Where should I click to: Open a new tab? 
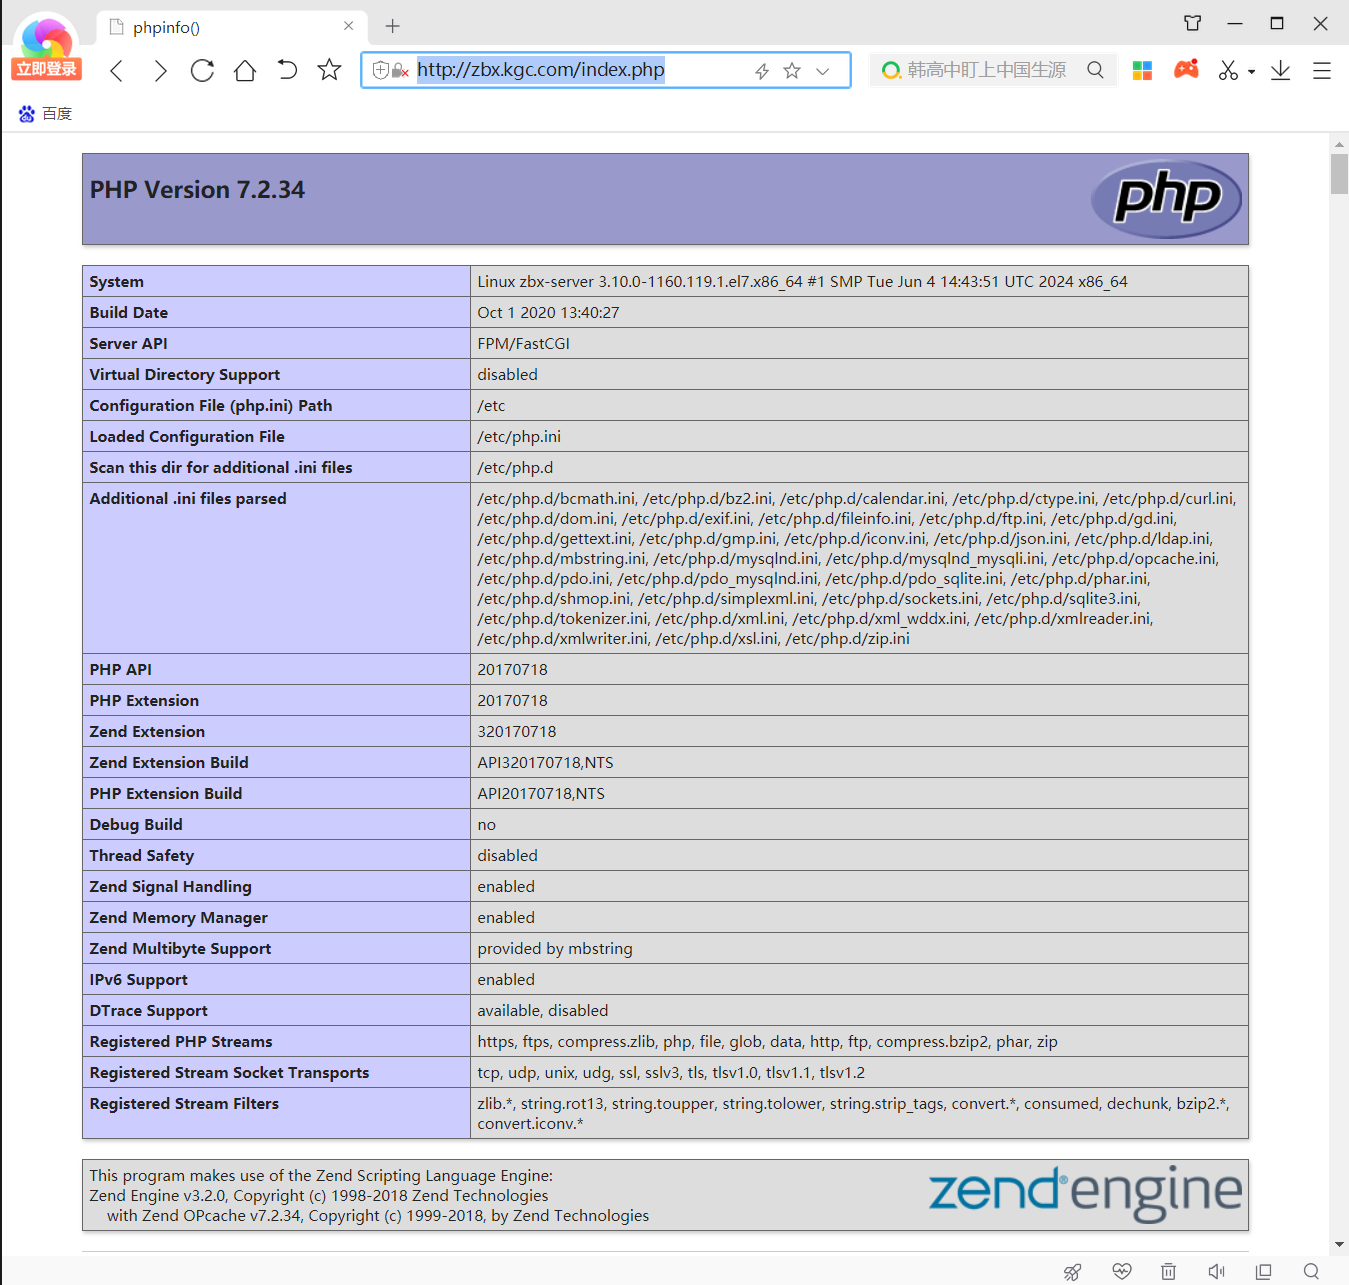pyautogui.click(x=393, y=26)
